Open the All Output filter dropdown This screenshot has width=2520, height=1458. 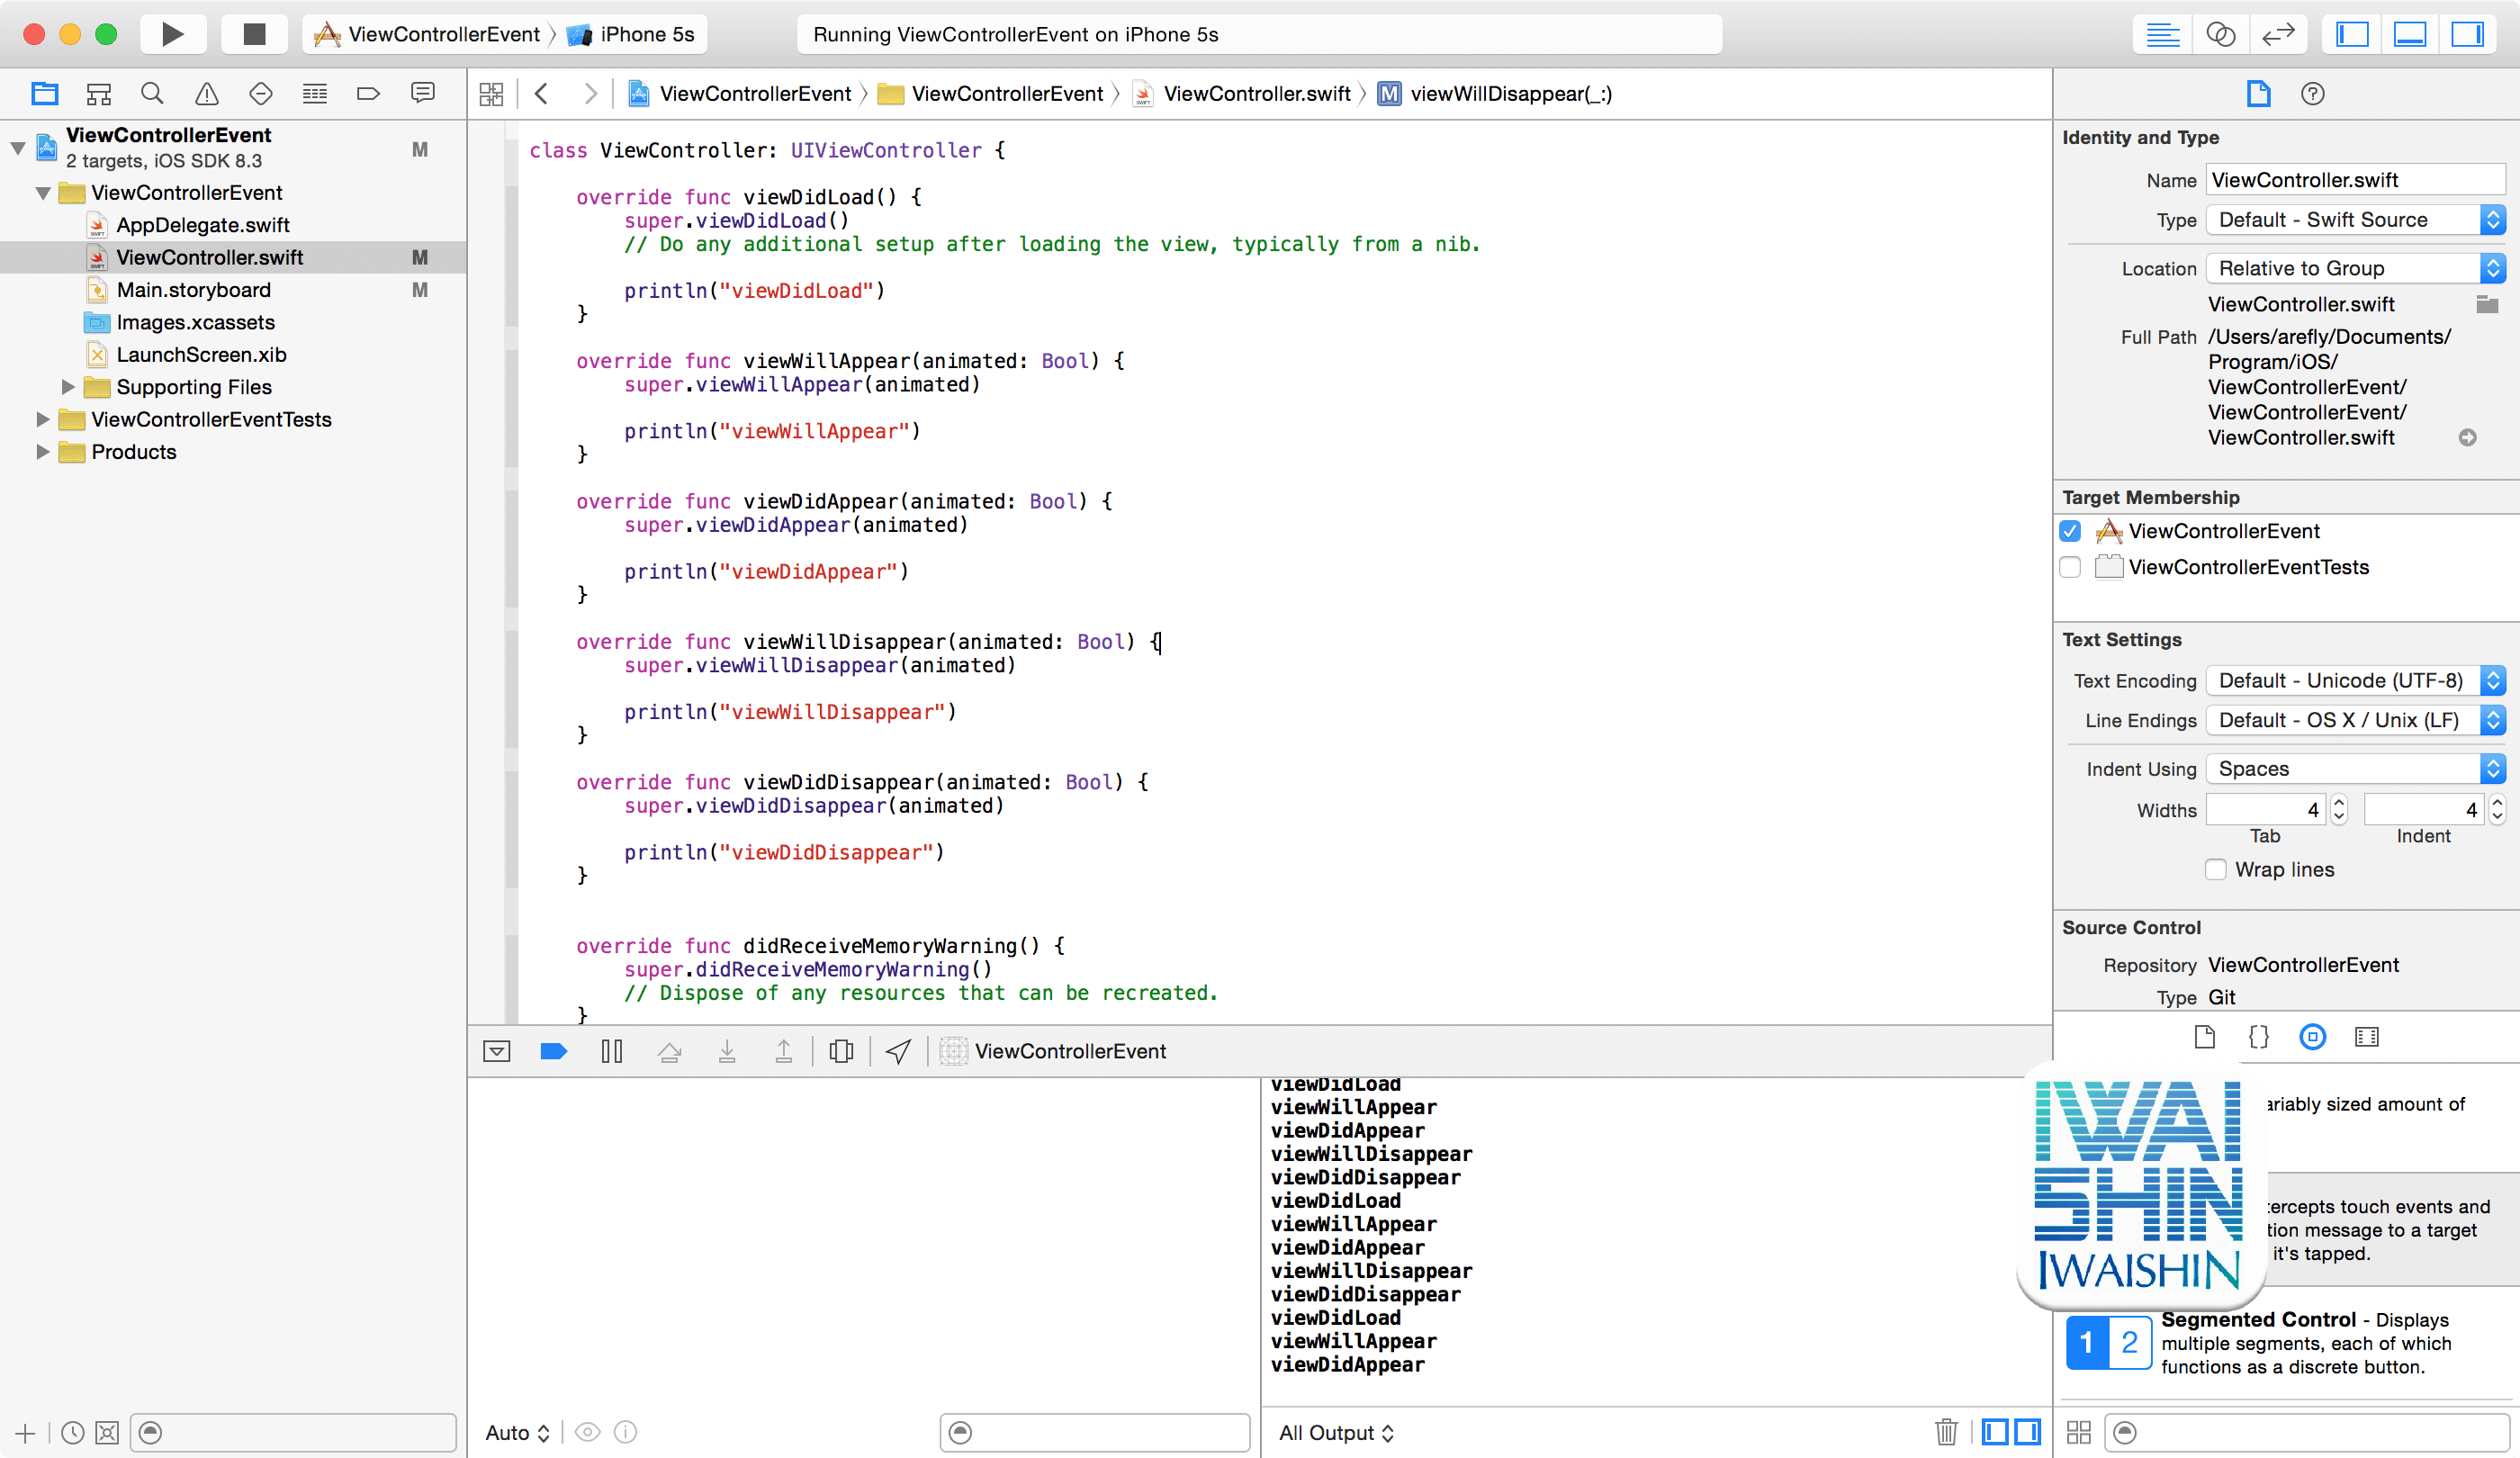click(x=1336, y=1433)
